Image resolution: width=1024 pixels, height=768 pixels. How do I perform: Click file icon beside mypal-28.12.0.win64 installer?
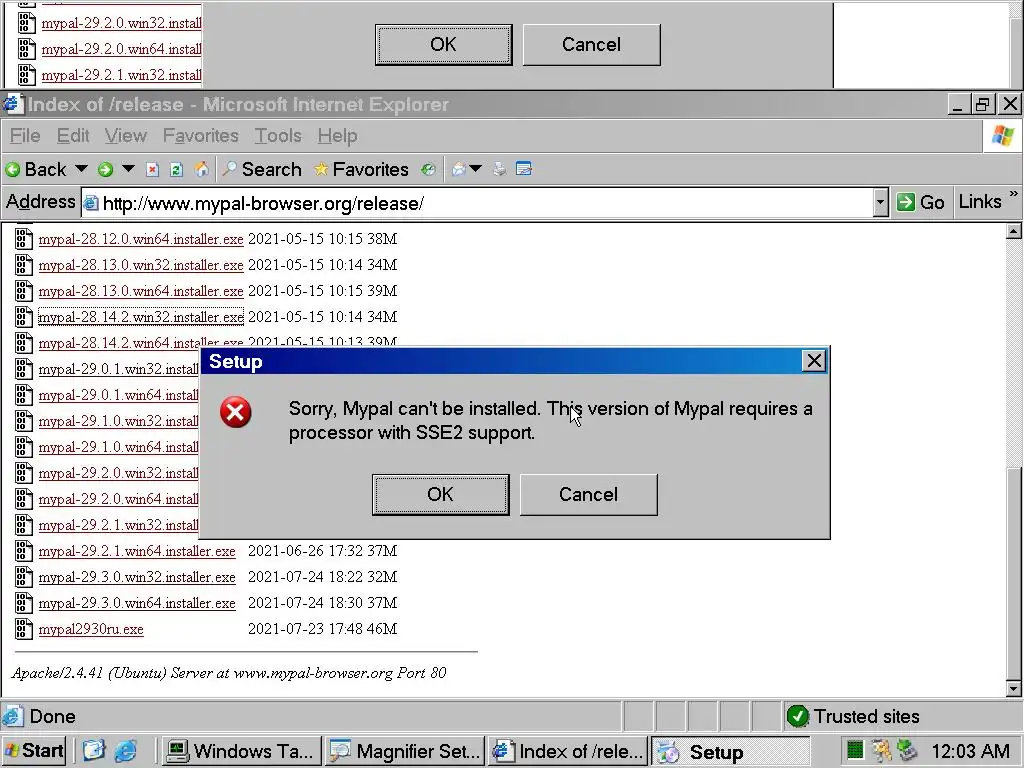[24, 239]
